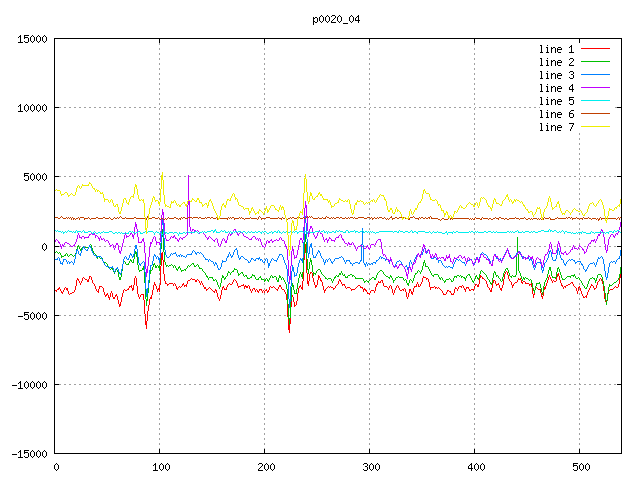
Task: Select the 'line 7' legend label
Action: [x=556, y=127]
